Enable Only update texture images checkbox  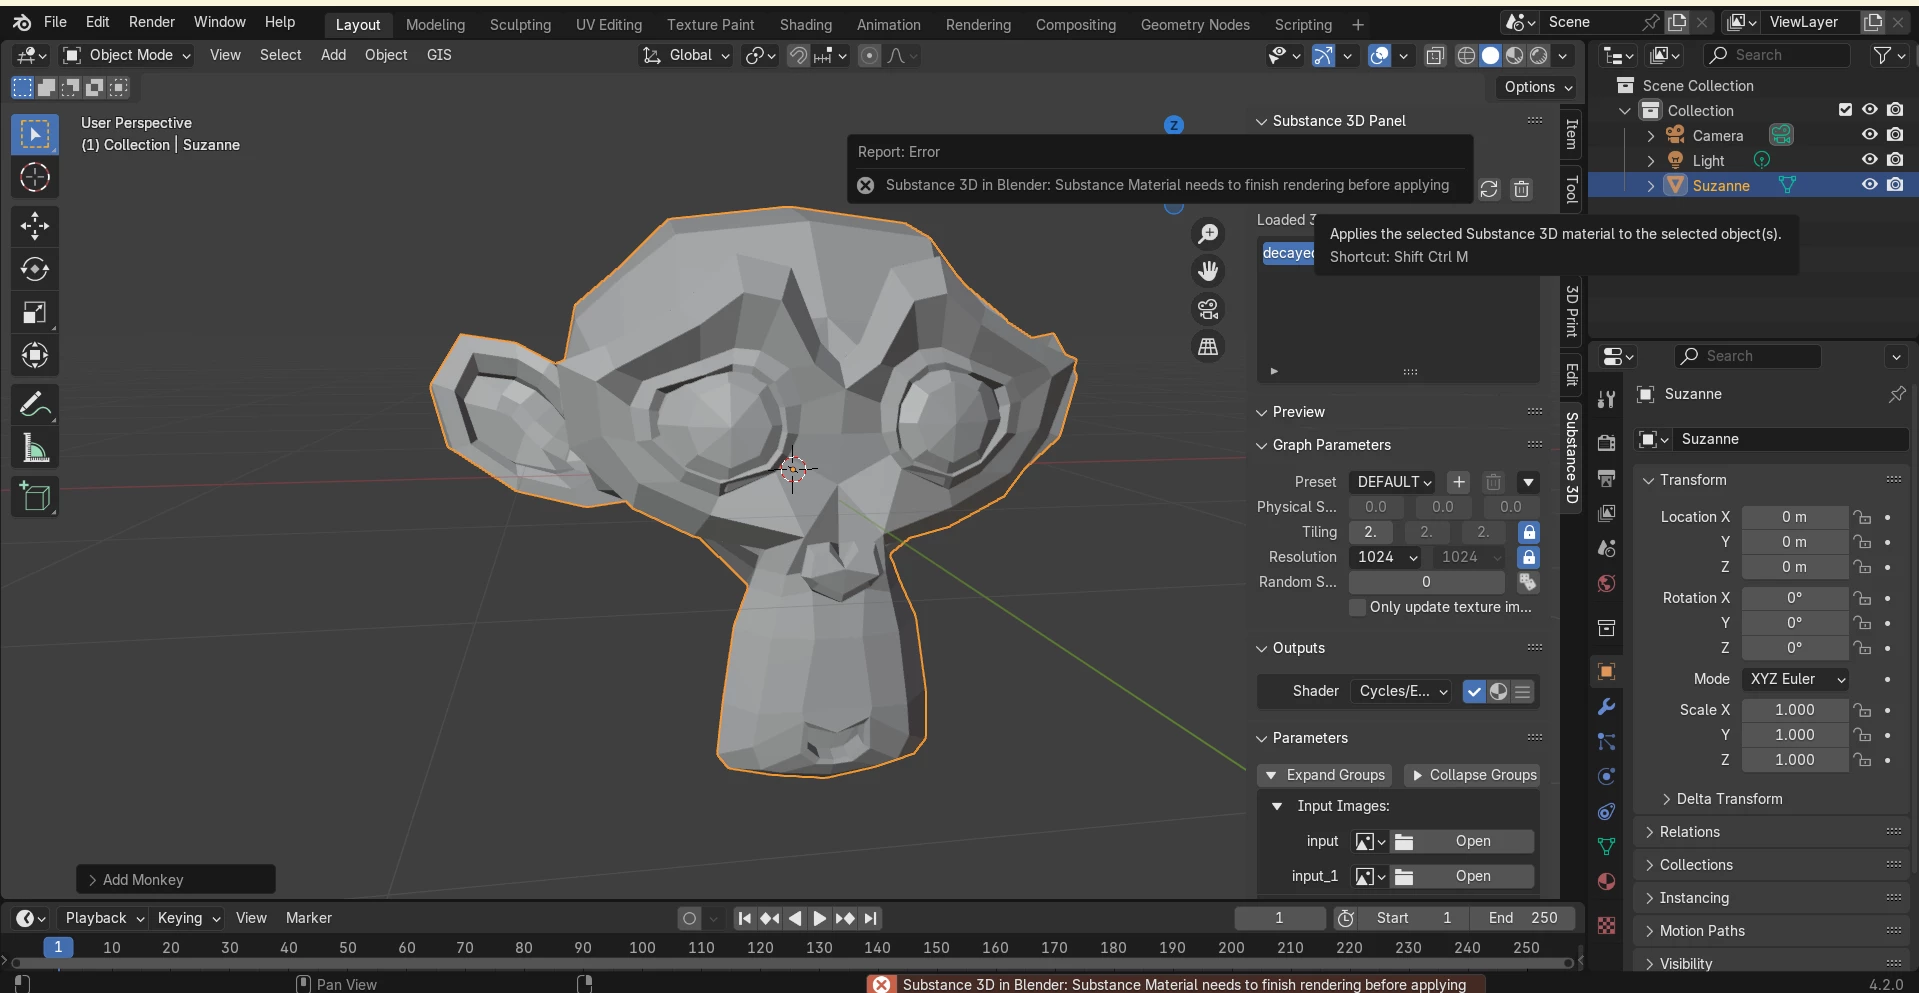(1357, 607)
